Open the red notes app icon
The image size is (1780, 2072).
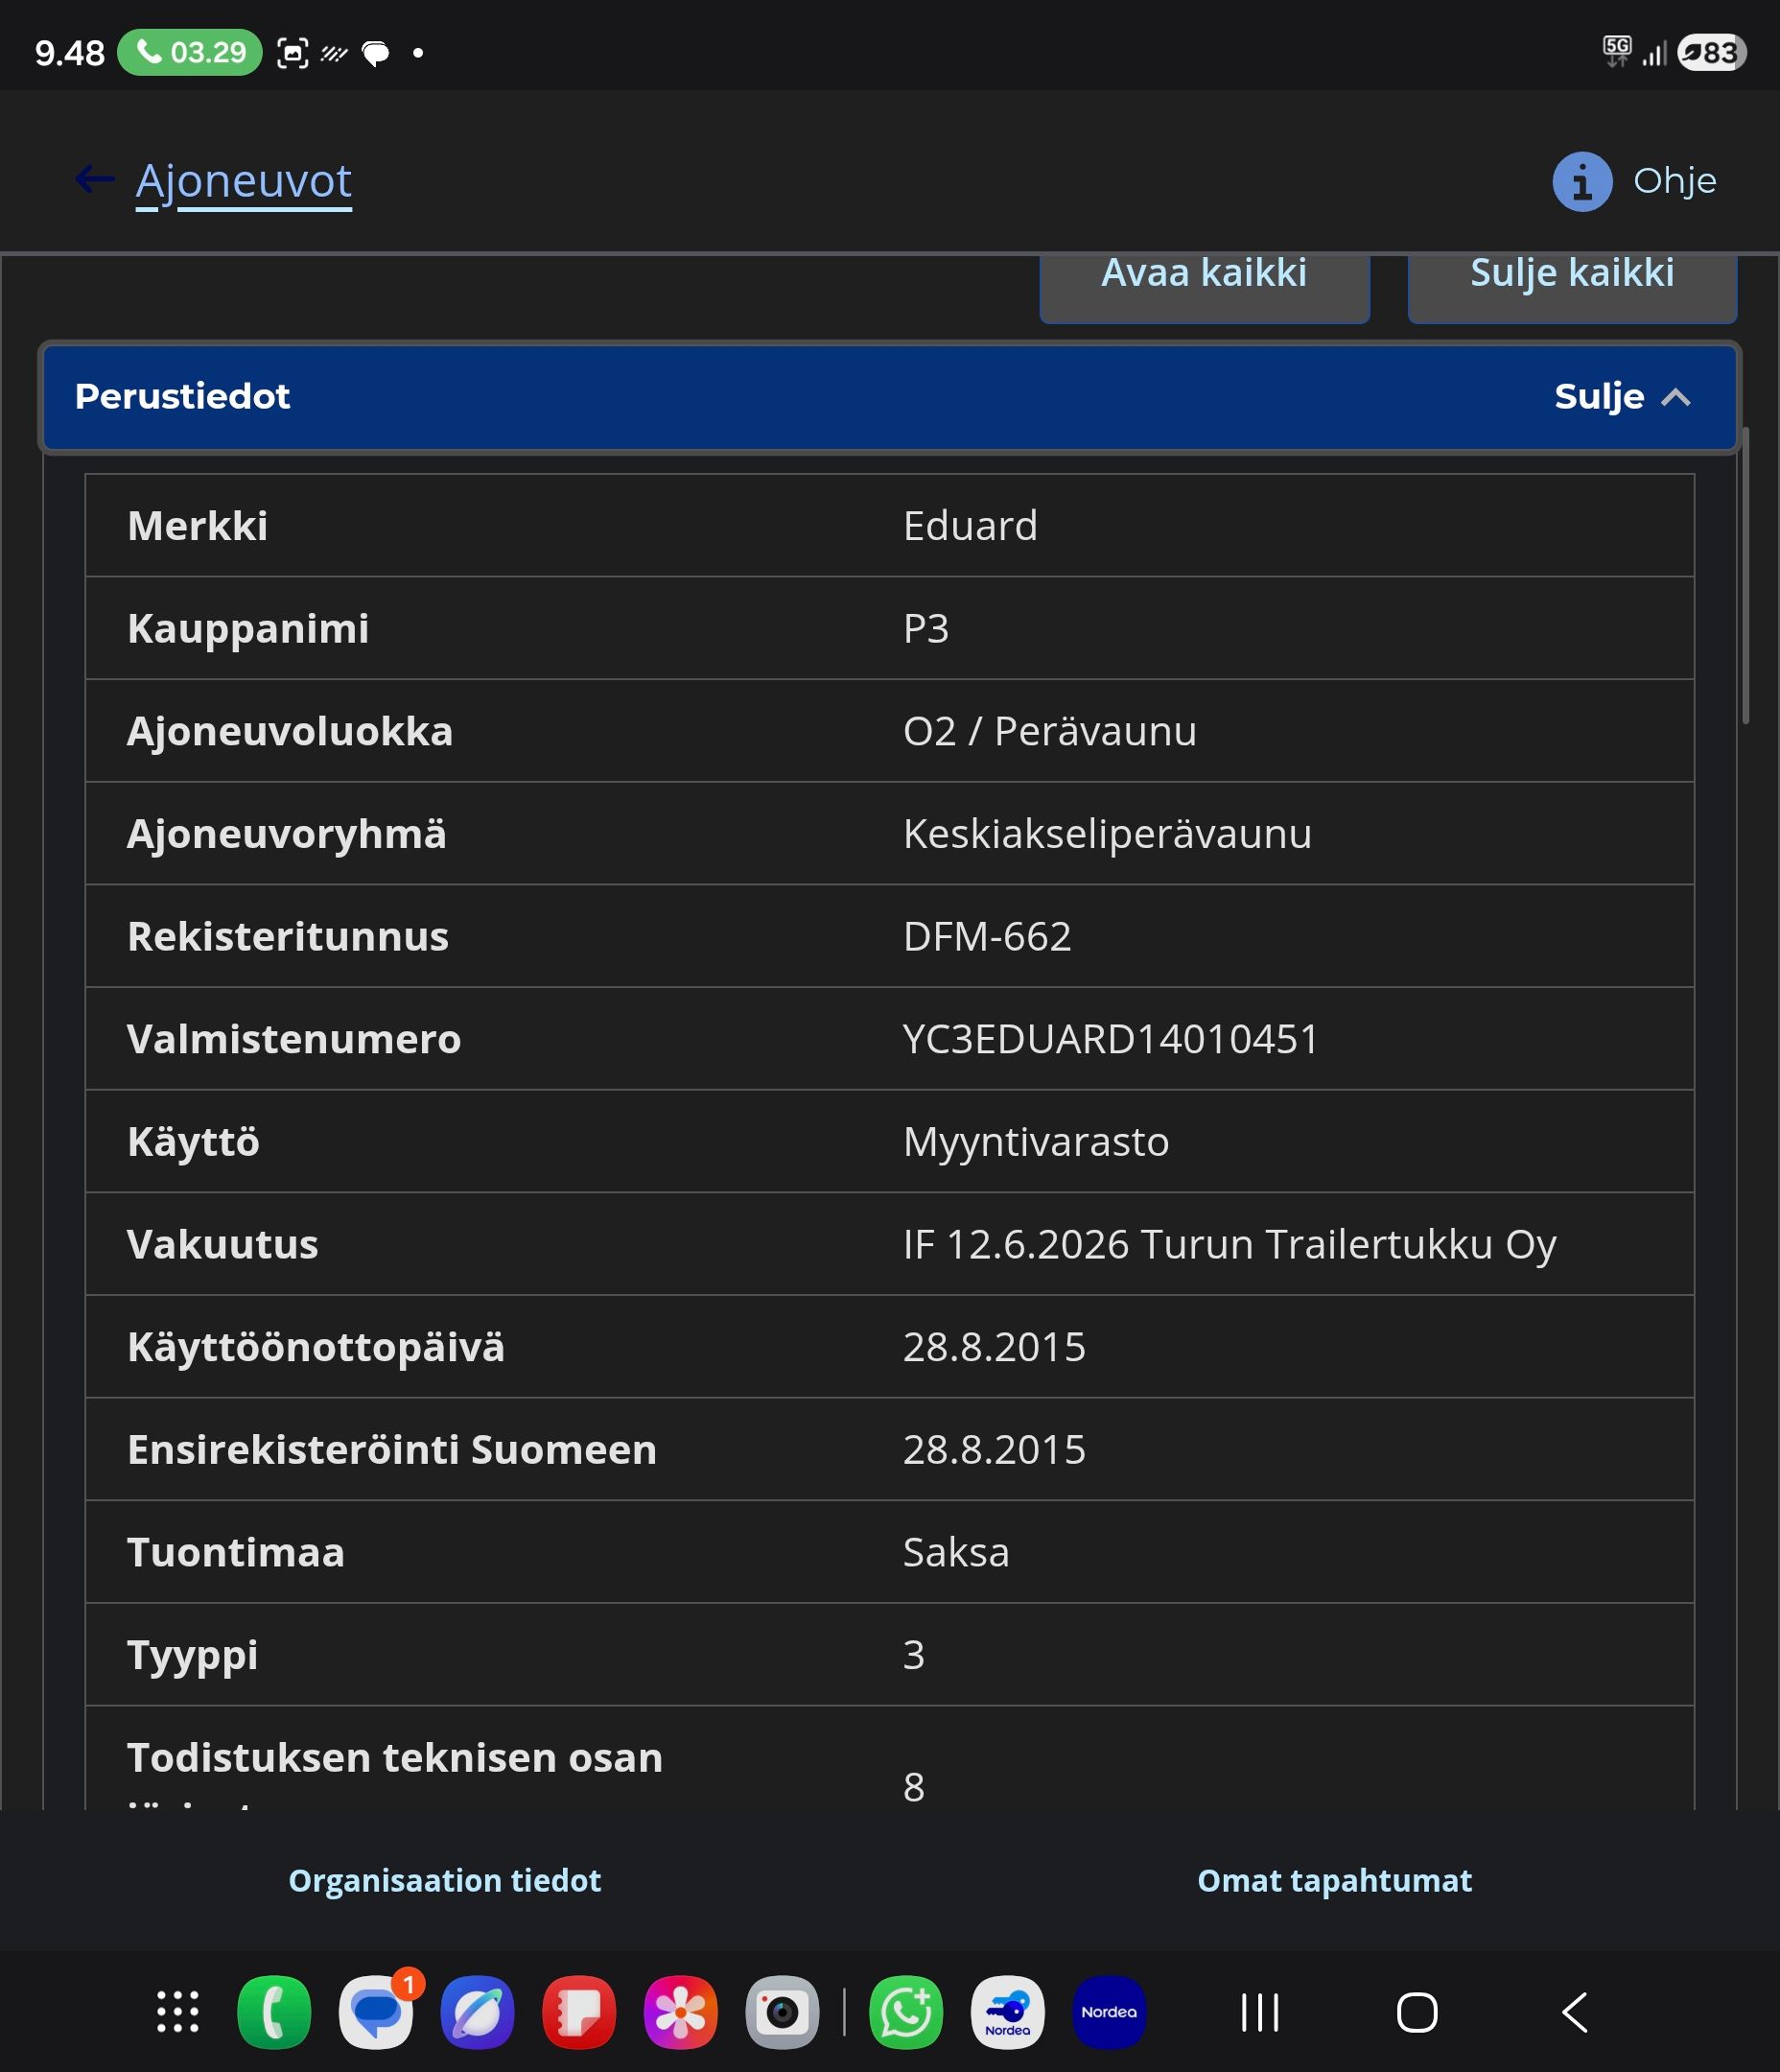(x=579, y=2012)
